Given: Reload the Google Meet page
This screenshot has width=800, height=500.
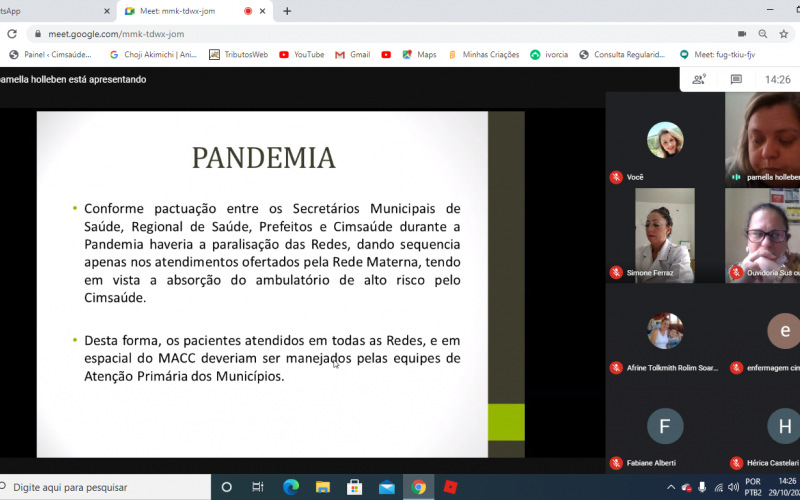Looking at the screenshot, I should (12, 34).
